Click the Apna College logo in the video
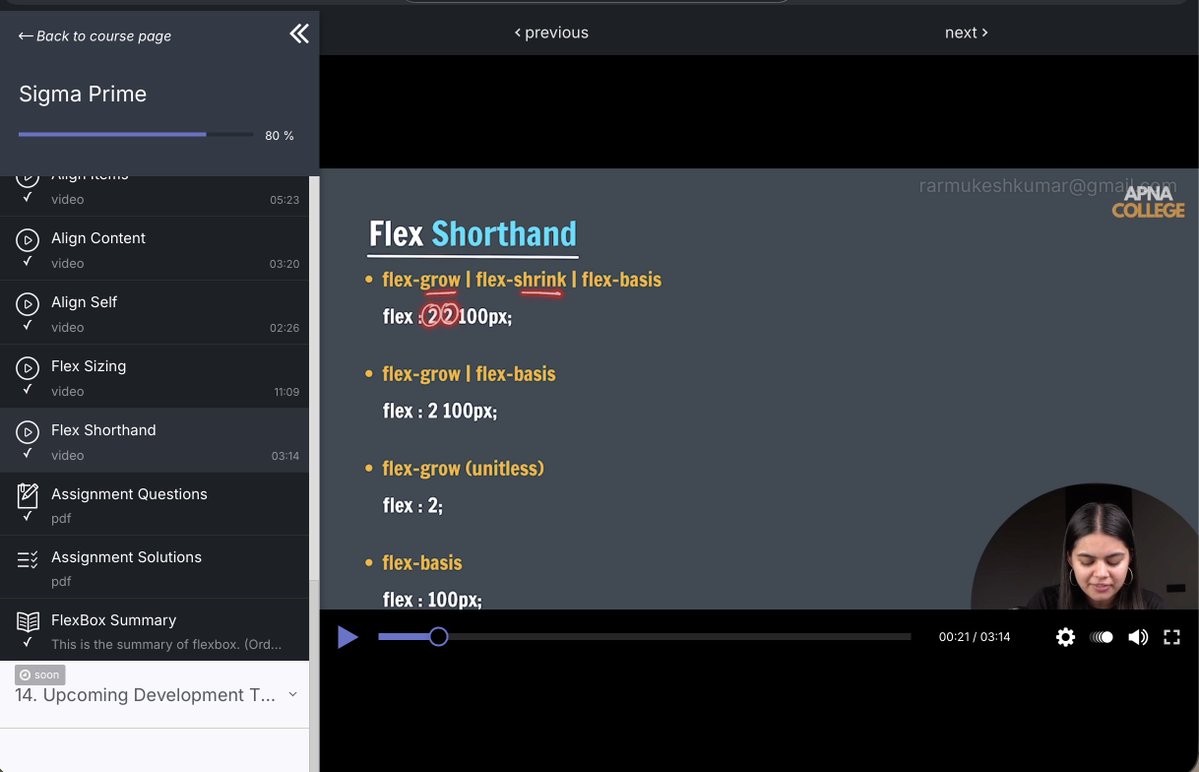The height and width of the screenshot is (772, 1199). pos(1148,202)
